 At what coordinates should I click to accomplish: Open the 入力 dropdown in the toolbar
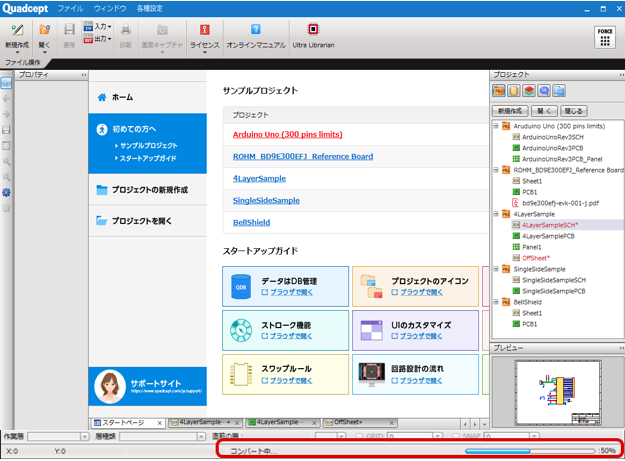pyautogui.click(x=97, y=27)
